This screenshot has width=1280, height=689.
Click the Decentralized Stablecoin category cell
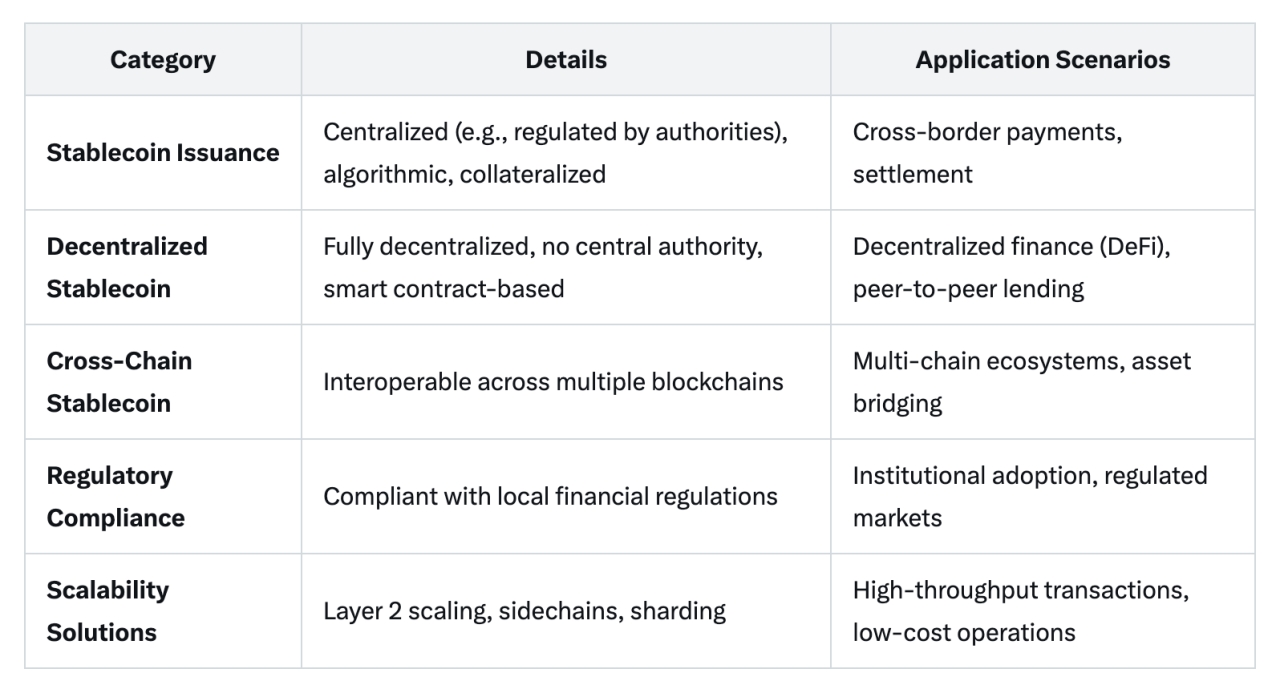click(x=127, y=267)
